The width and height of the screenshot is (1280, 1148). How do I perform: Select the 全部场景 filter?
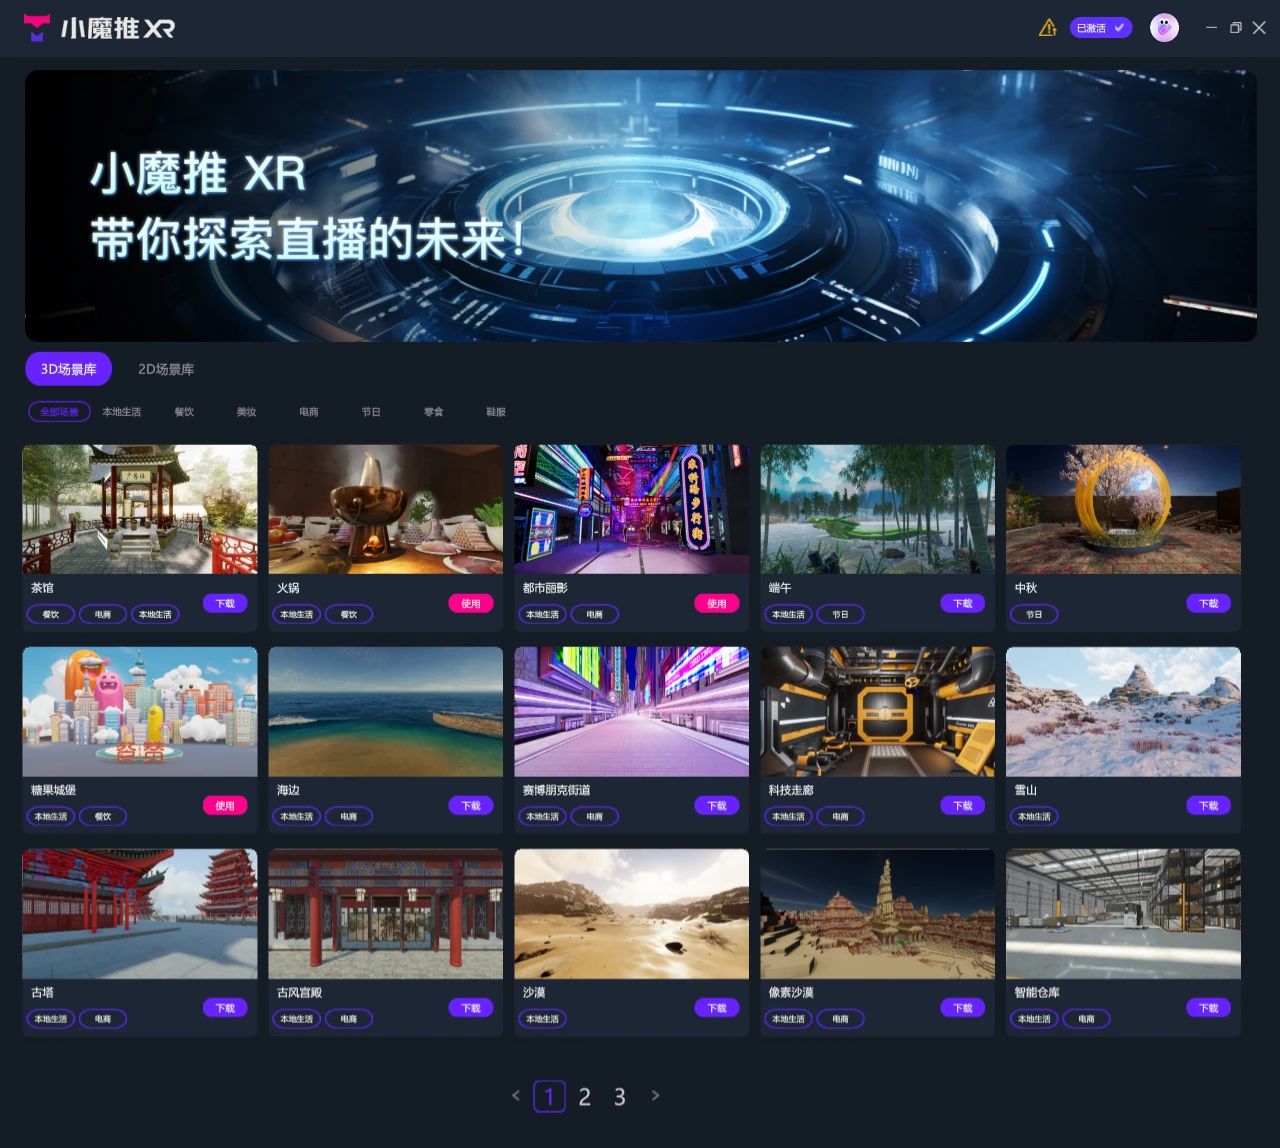coord(59,412)
